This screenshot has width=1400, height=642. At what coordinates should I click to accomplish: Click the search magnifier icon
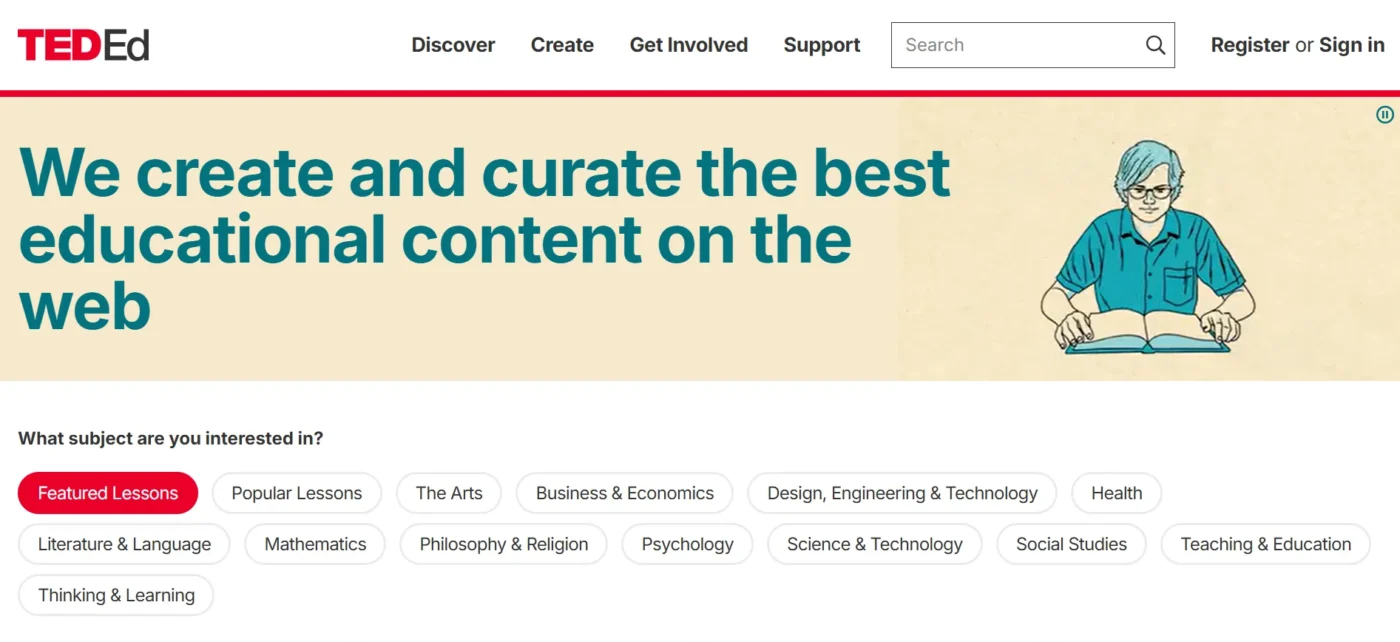click(x=1155, y=45)
